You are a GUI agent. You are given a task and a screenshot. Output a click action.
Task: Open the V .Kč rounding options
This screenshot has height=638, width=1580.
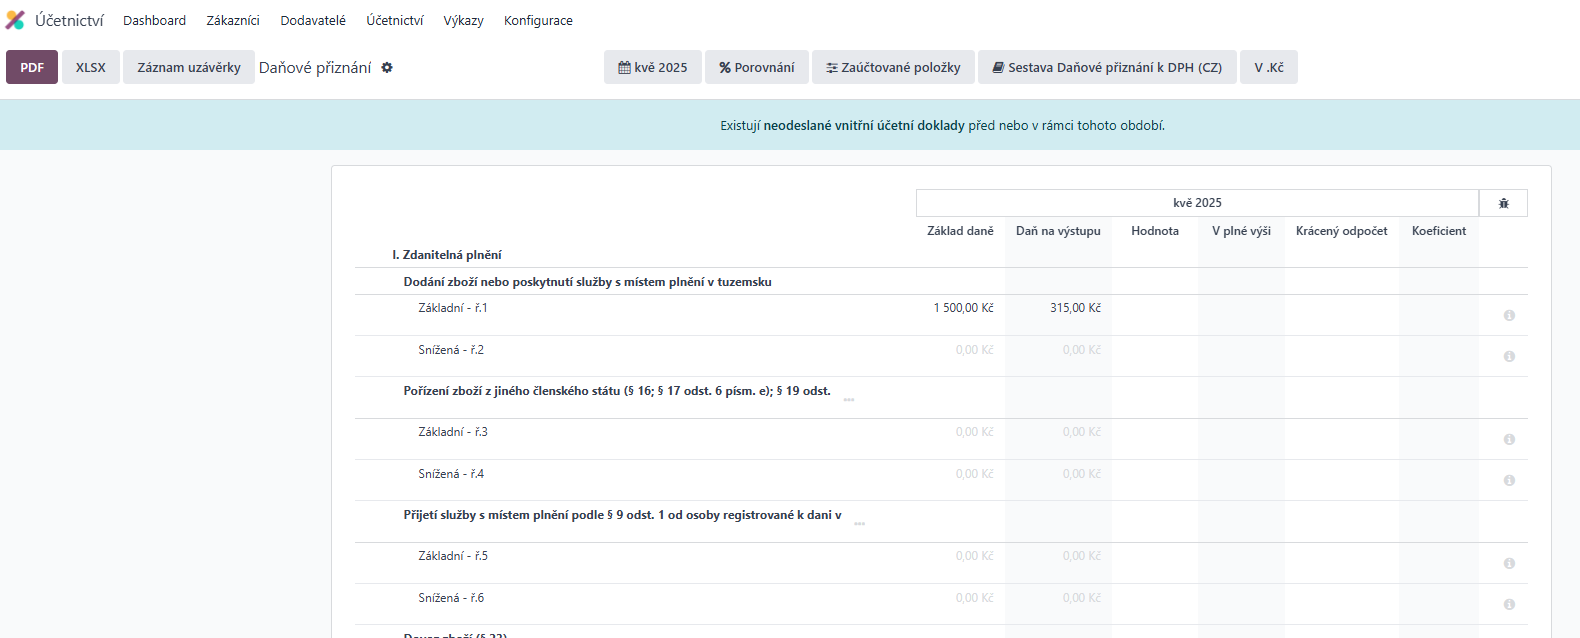(x=1268, y=68)
